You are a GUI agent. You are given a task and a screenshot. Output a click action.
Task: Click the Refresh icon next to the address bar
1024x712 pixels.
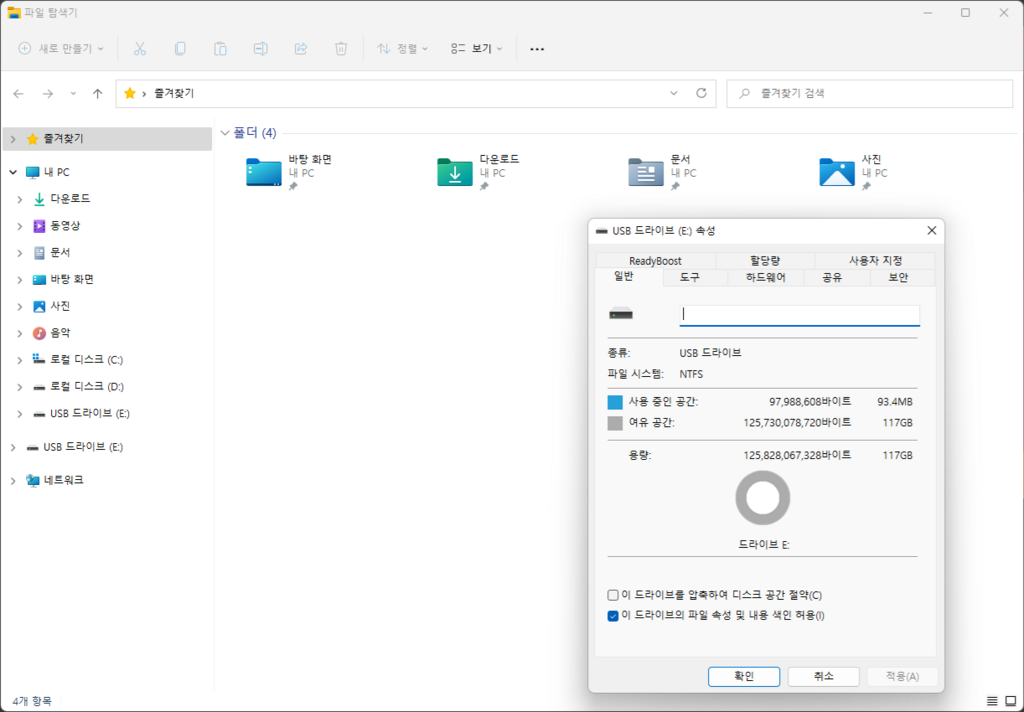pos(700,92)
